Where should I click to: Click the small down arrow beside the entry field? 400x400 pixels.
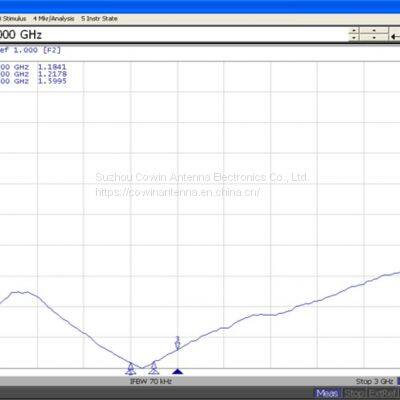pos(353,38)
